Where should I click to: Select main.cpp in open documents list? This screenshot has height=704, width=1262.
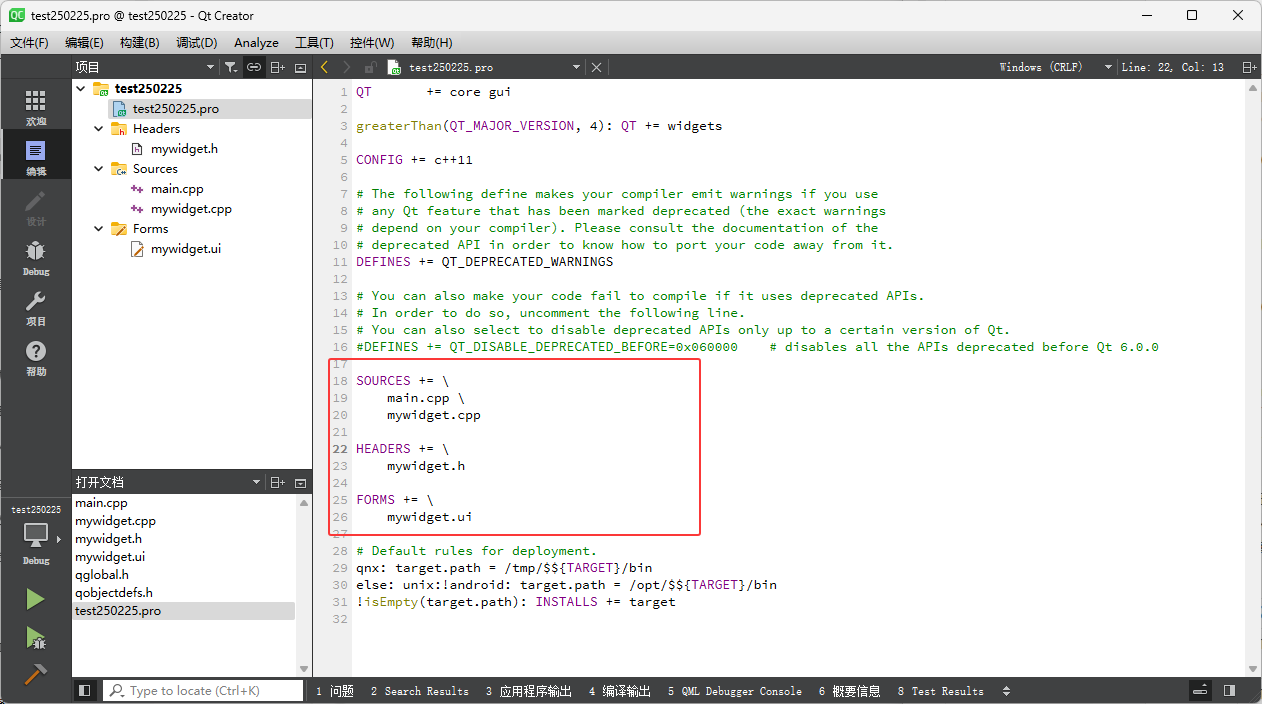pos(101,503)
